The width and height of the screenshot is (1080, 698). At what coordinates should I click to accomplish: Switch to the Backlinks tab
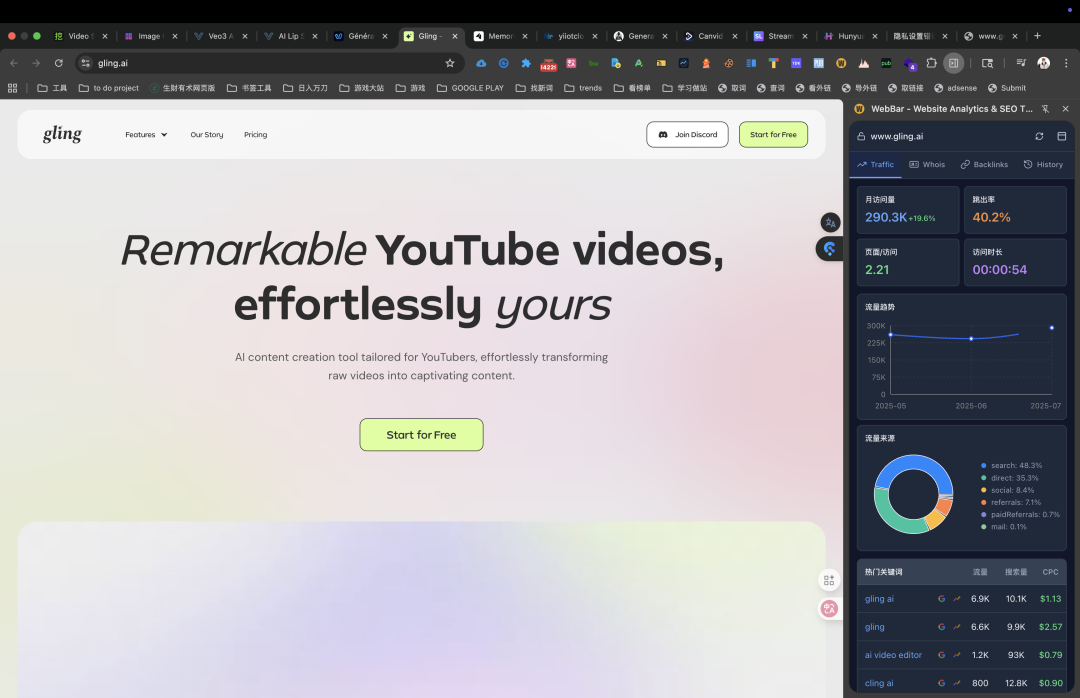click(984, 165)
